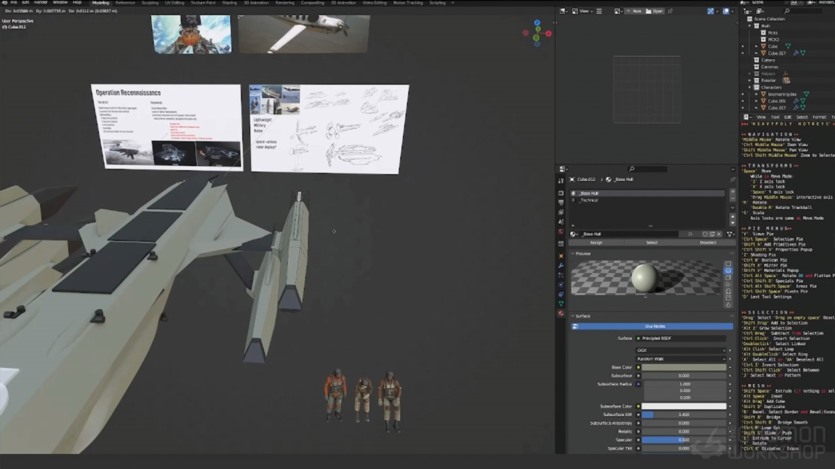Click the material Select button

coord(652,243)
